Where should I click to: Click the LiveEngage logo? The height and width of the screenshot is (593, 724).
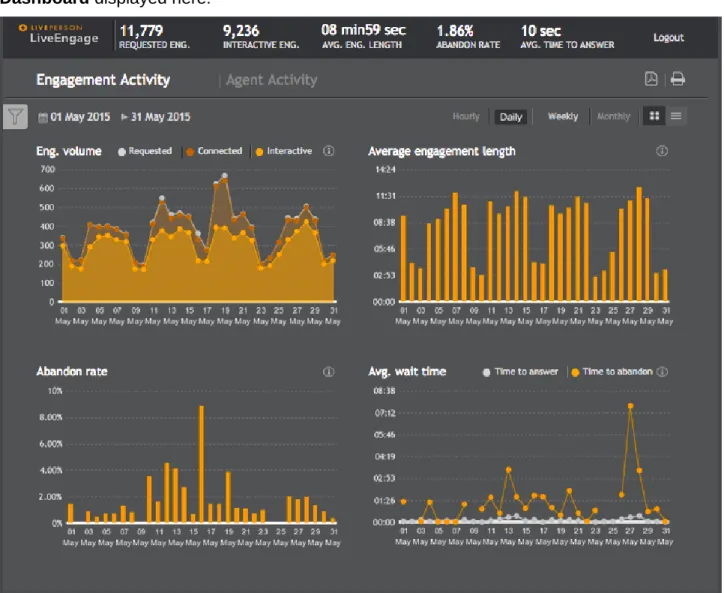point(59,34)
